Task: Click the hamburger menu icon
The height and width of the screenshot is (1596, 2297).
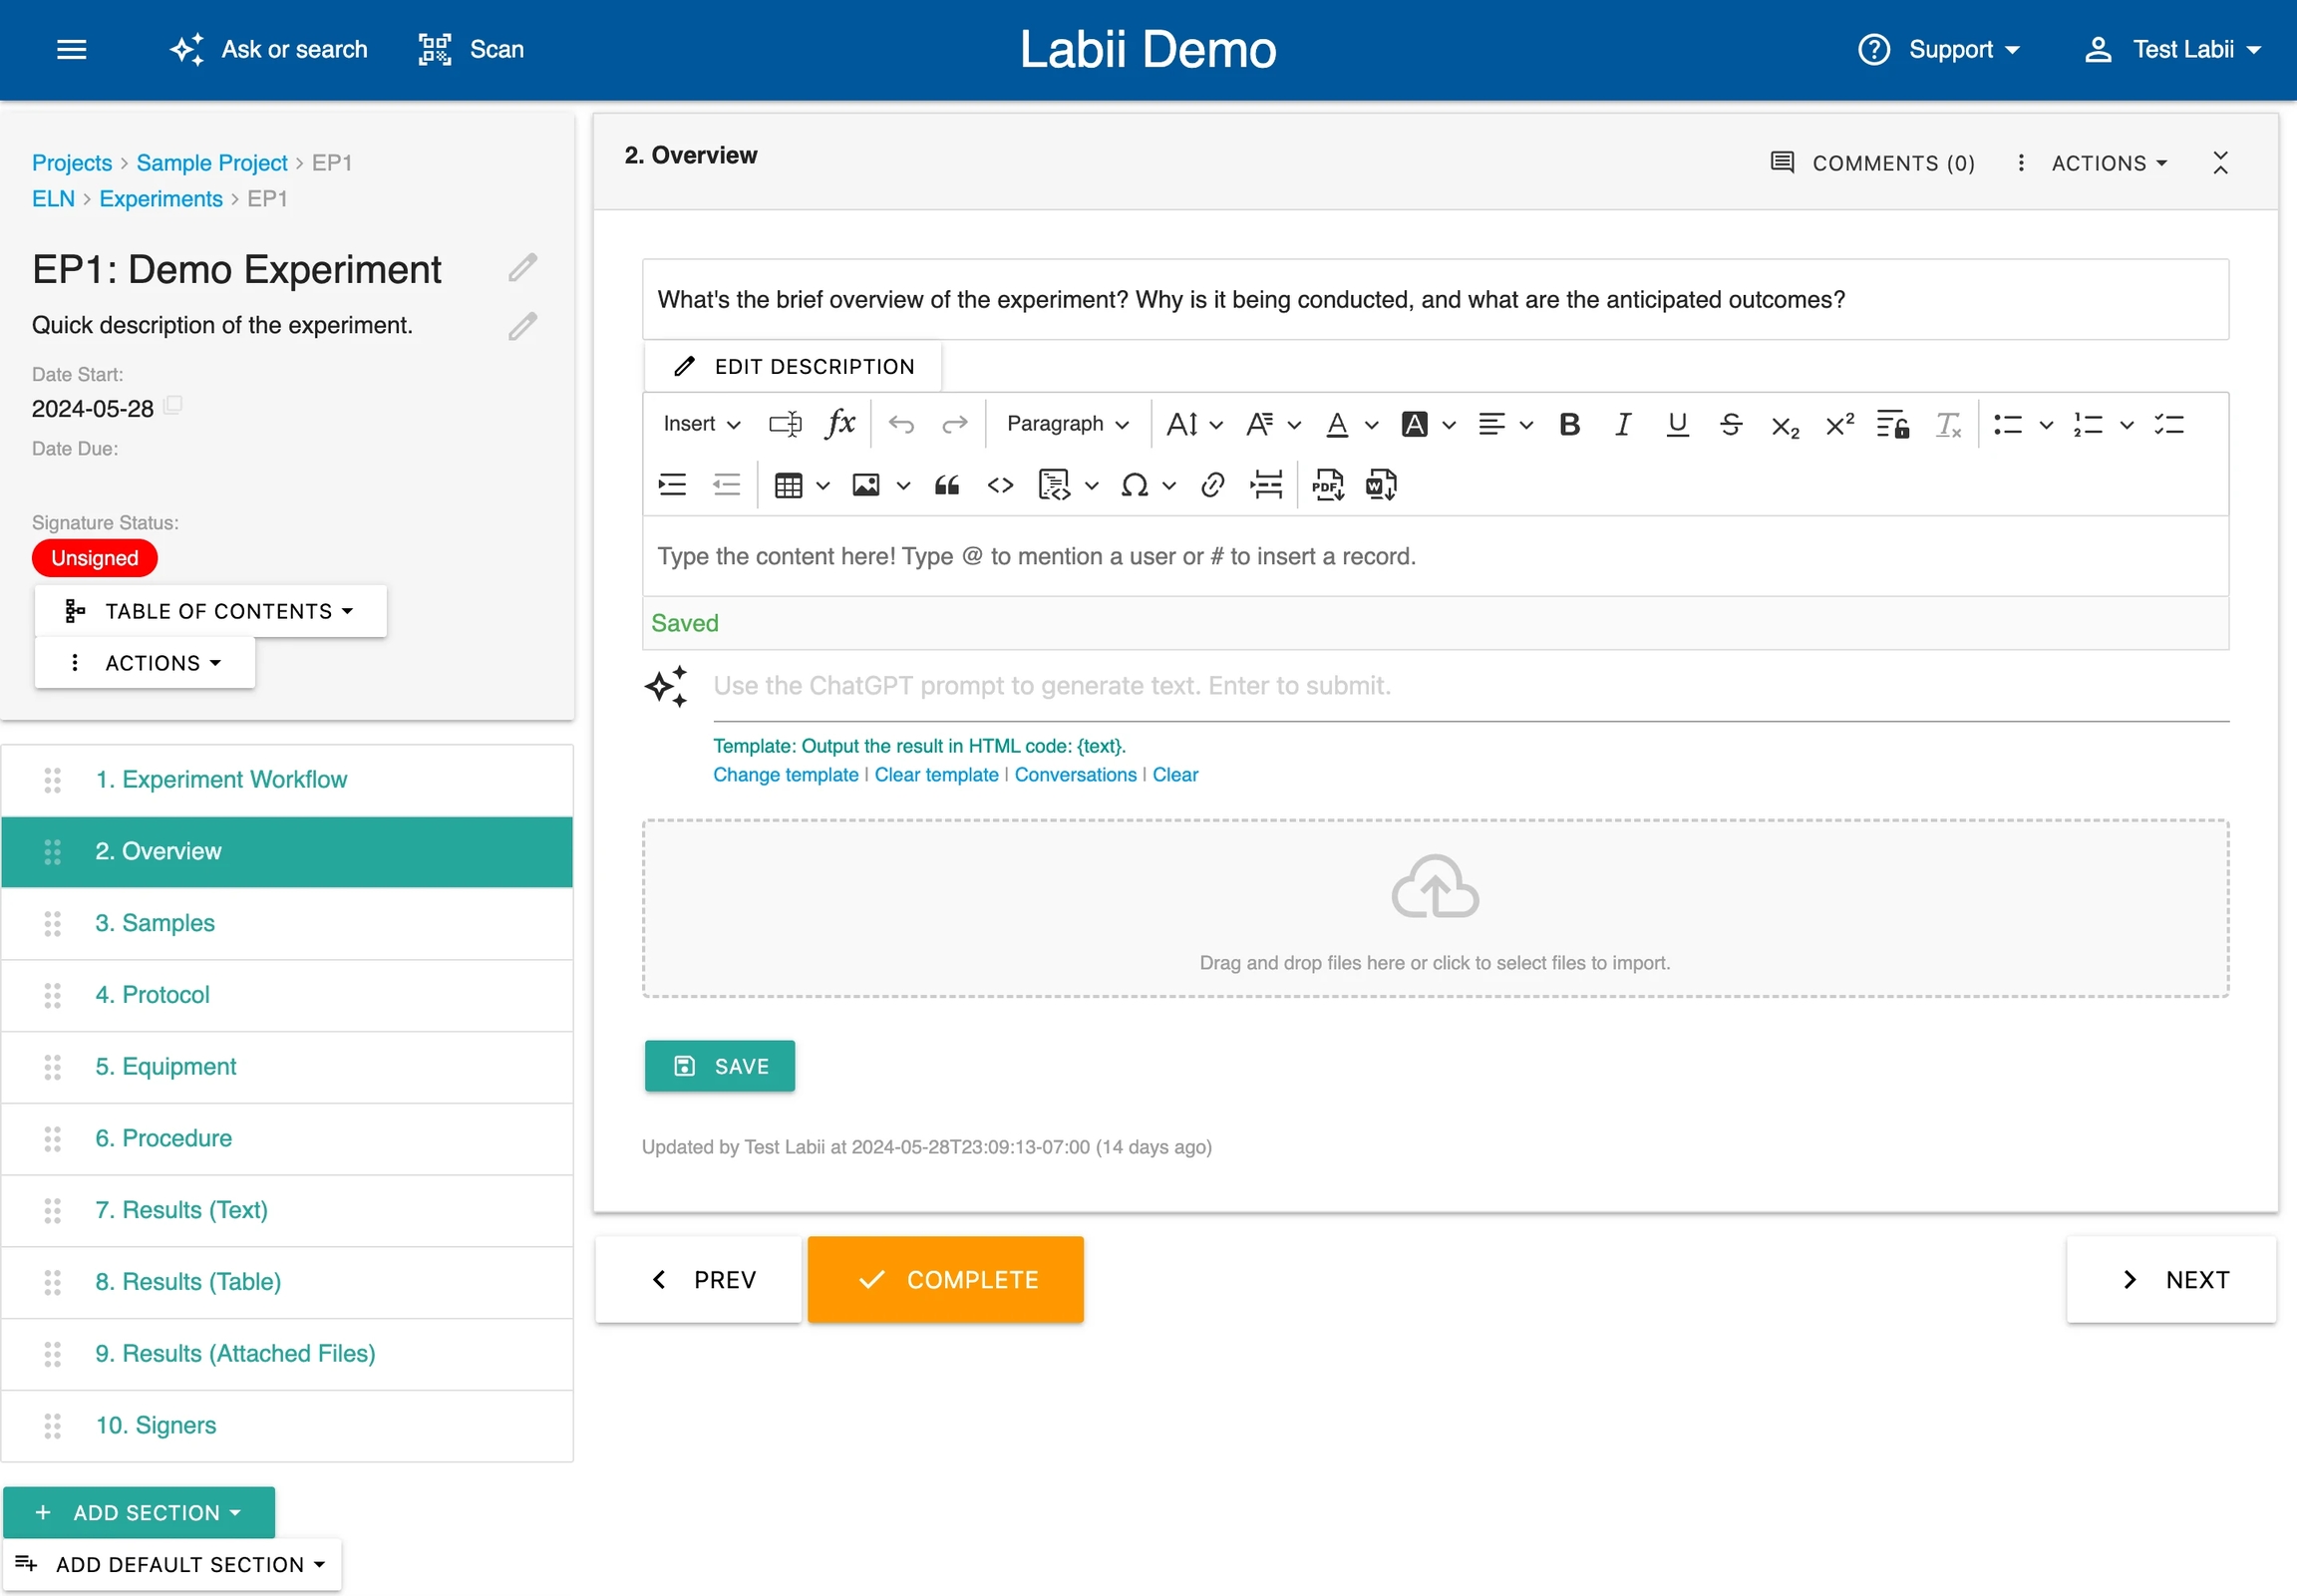Action: [x=72, y=49]
